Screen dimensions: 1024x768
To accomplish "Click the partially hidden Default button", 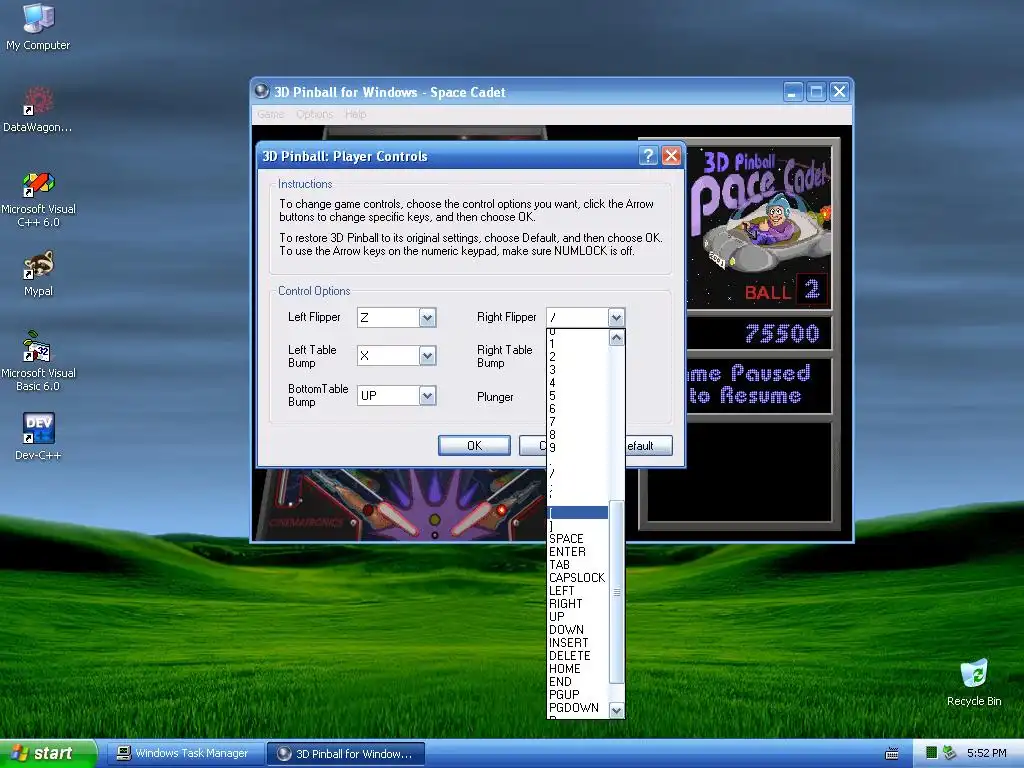I will (648, 445).
